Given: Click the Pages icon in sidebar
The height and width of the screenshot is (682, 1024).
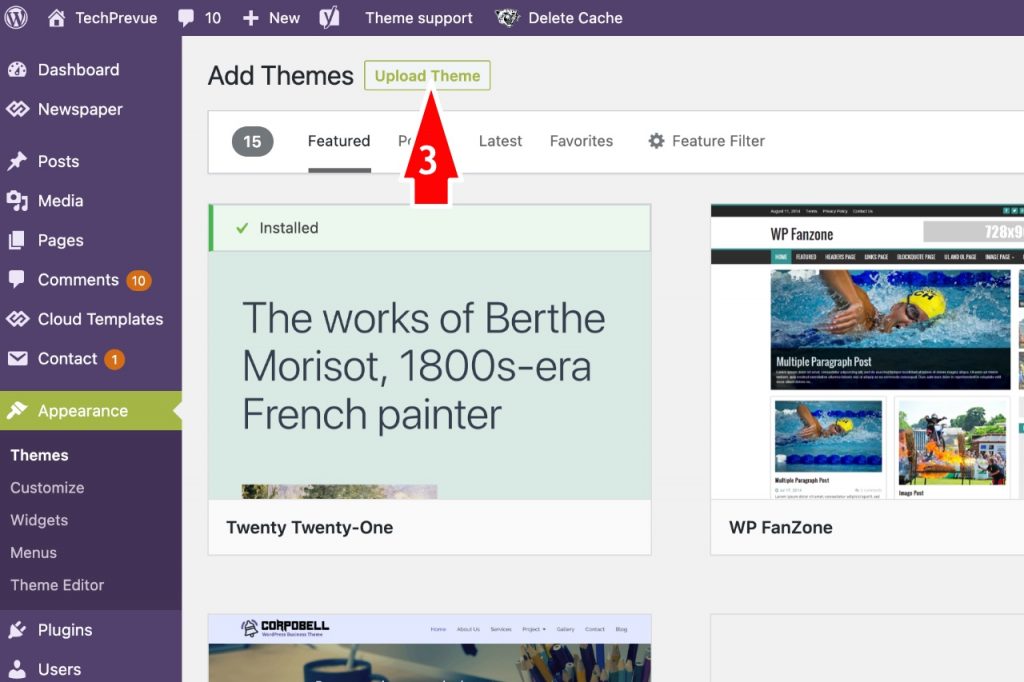Looking at the screenshot, I should (x=18, y=240).
